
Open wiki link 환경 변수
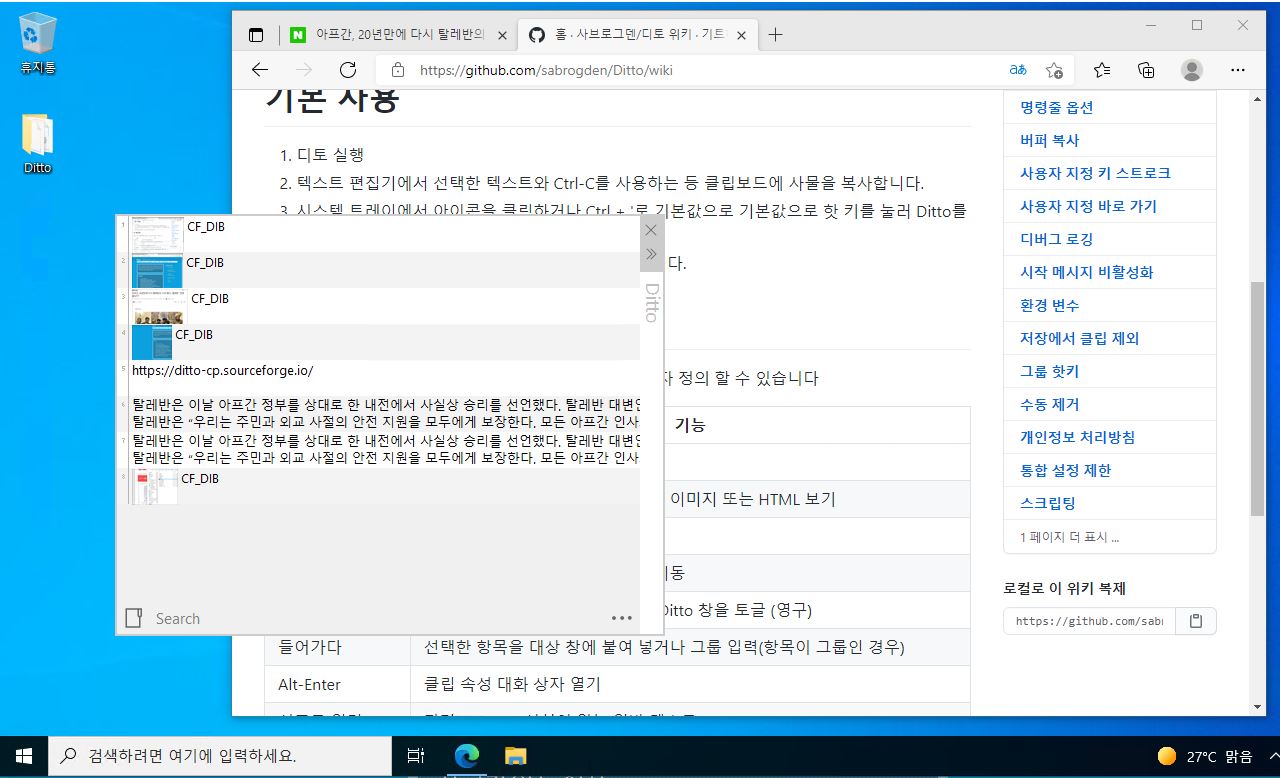click(1049, 305)
